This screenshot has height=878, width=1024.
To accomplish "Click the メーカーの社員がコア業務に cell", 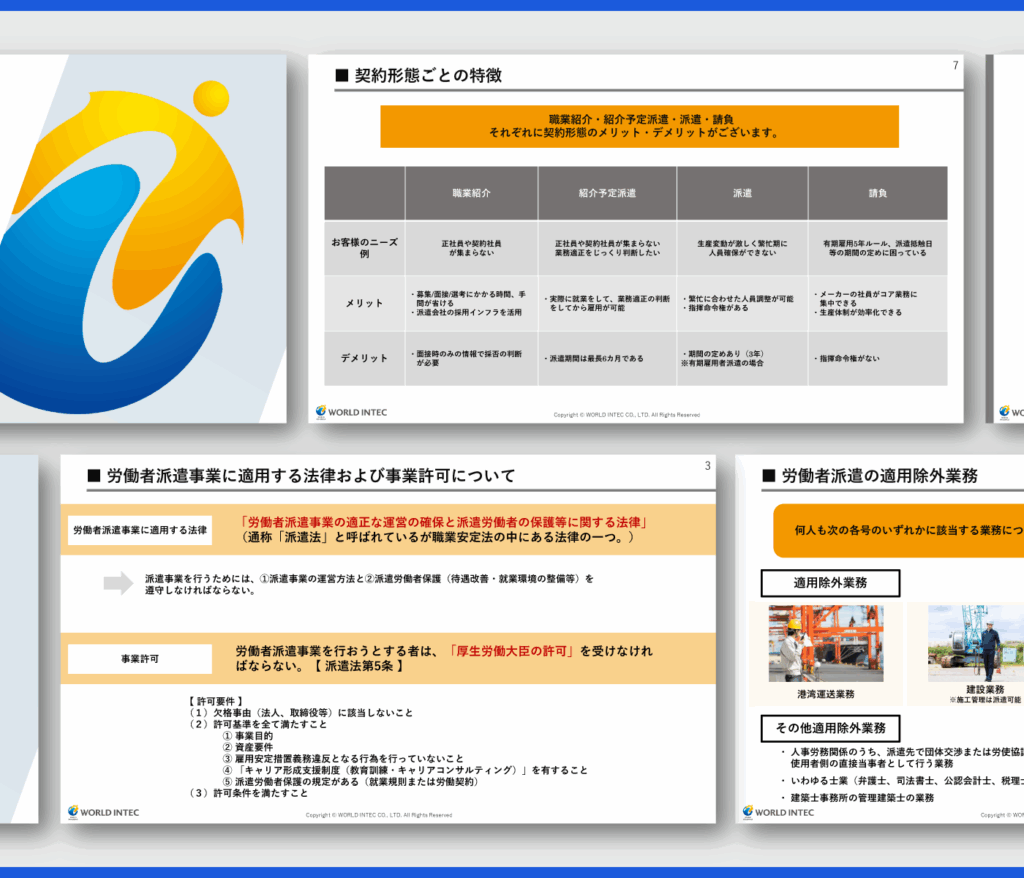I will [878, 303].
